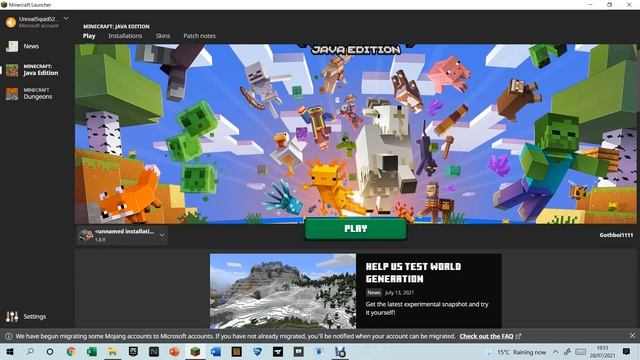Open touch keyboard tray icon
The height and width of the screenshot is (360, 640).
click(x=581, y=352)
